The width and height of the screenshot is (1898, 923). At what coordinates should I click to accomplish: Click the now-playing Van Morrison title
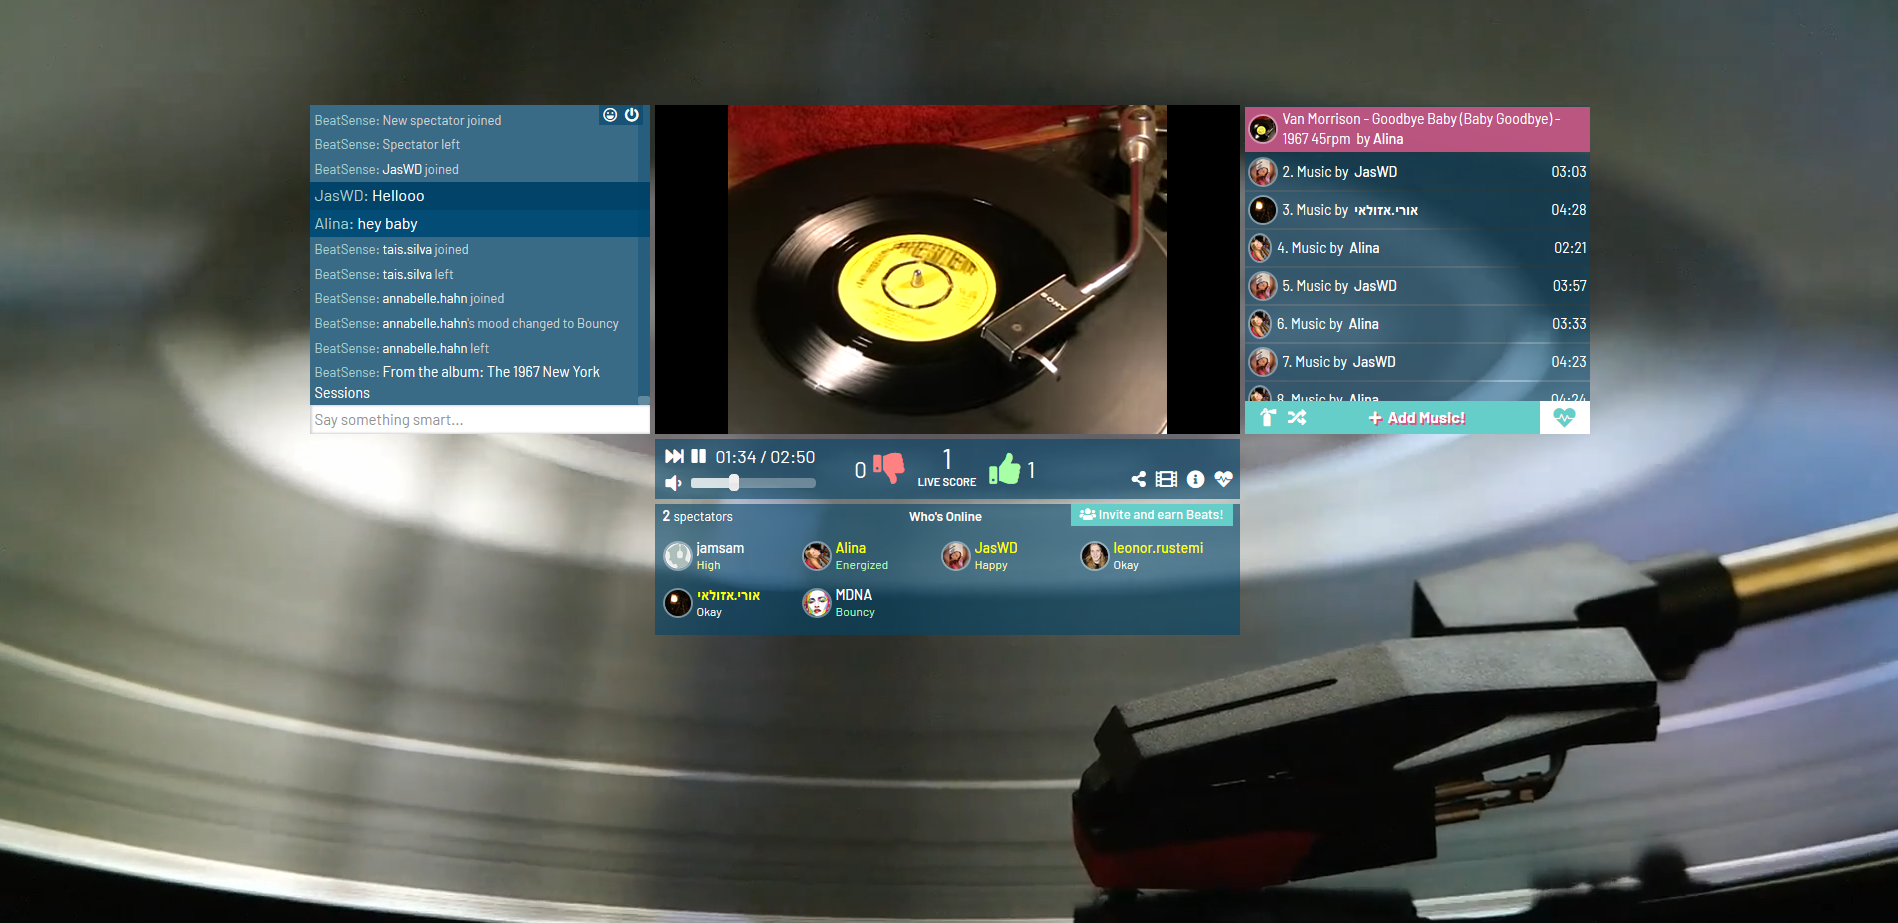pyautogui.click(x=1421, y=129)
